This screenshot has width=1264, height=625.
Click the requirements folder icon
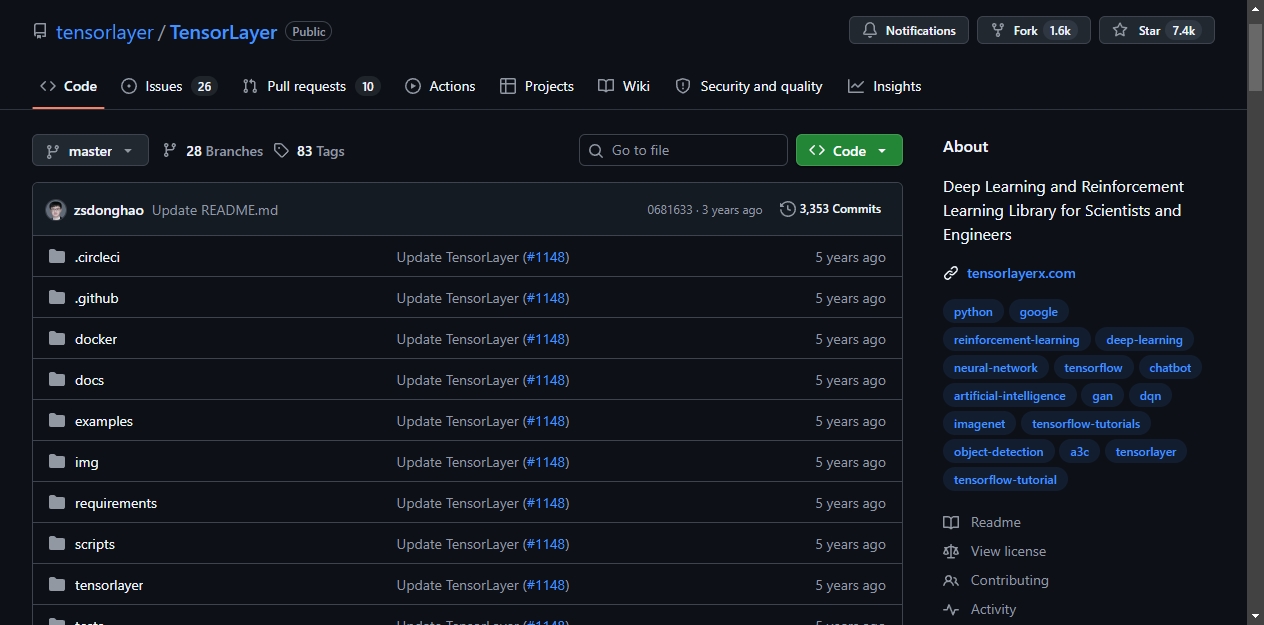pyautogui.click(x=57, y=503)
